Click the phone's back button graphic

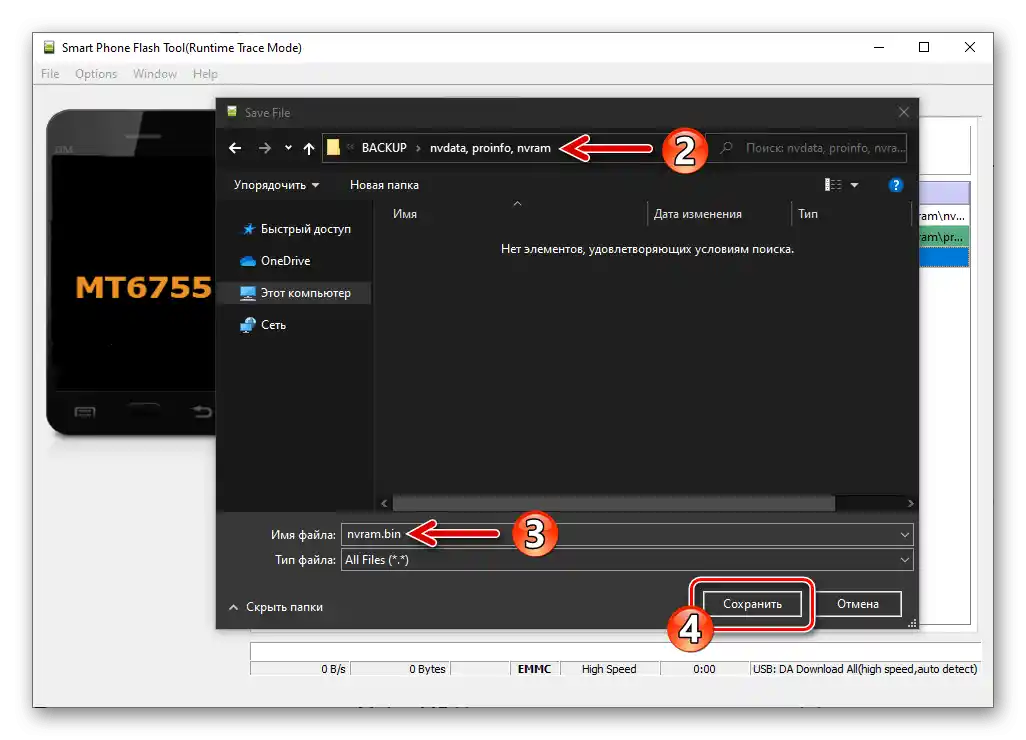202,412
